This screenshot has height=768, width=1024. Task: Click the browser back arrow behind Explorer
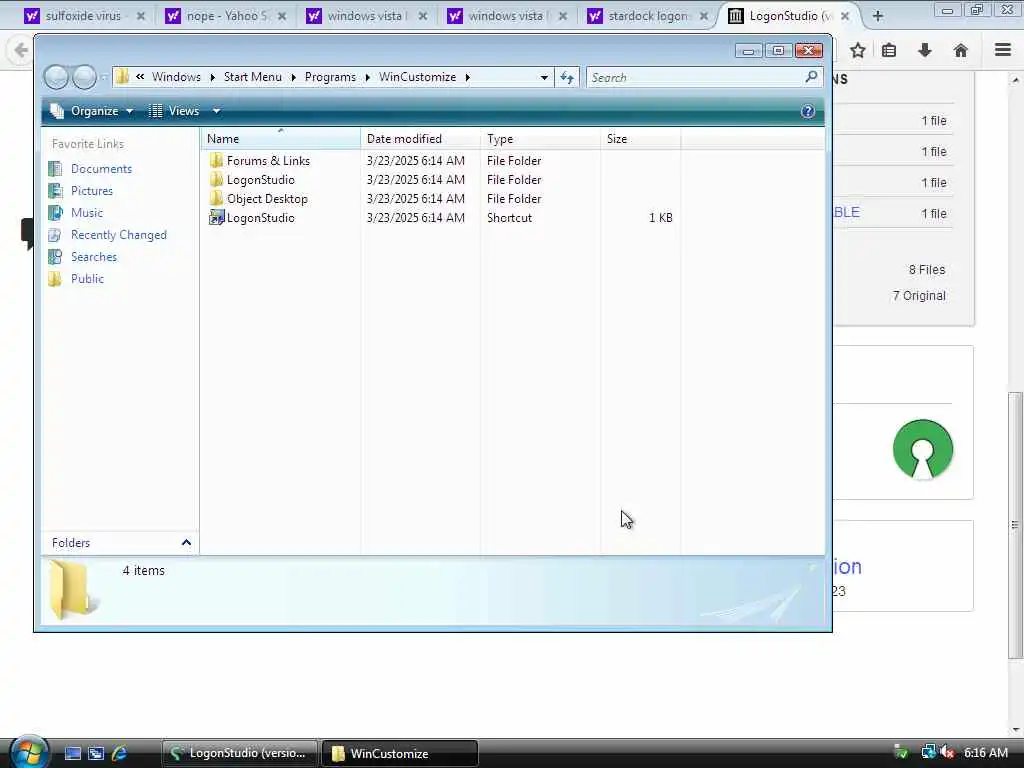pyautogui.click(x=20, y=50)
